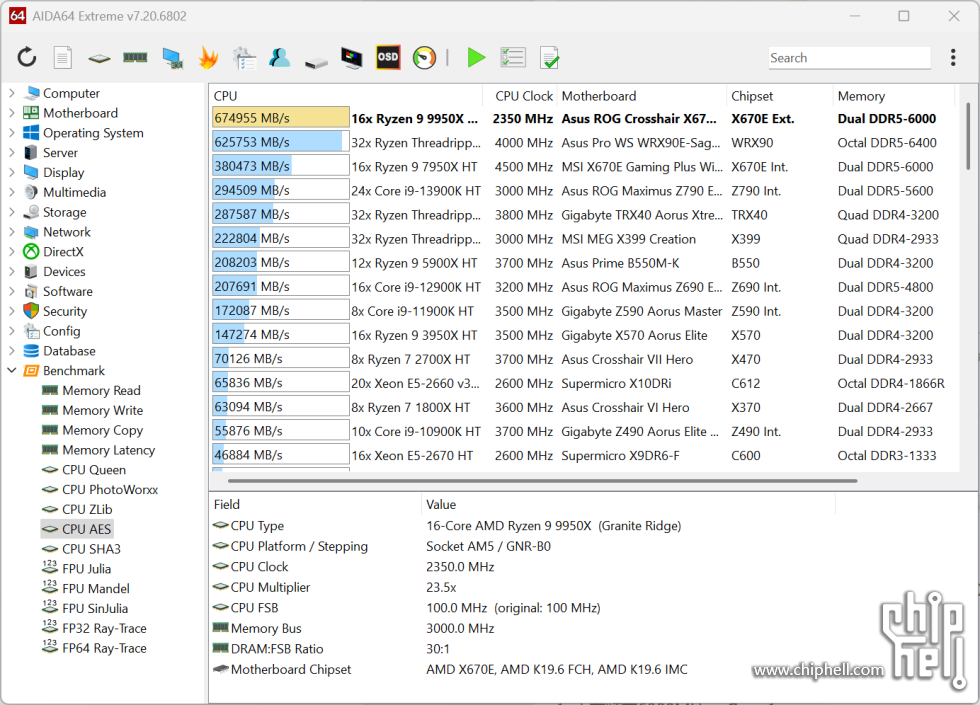
Task: Start the benchmark with the green play button
Action: (x=476, y=58)
